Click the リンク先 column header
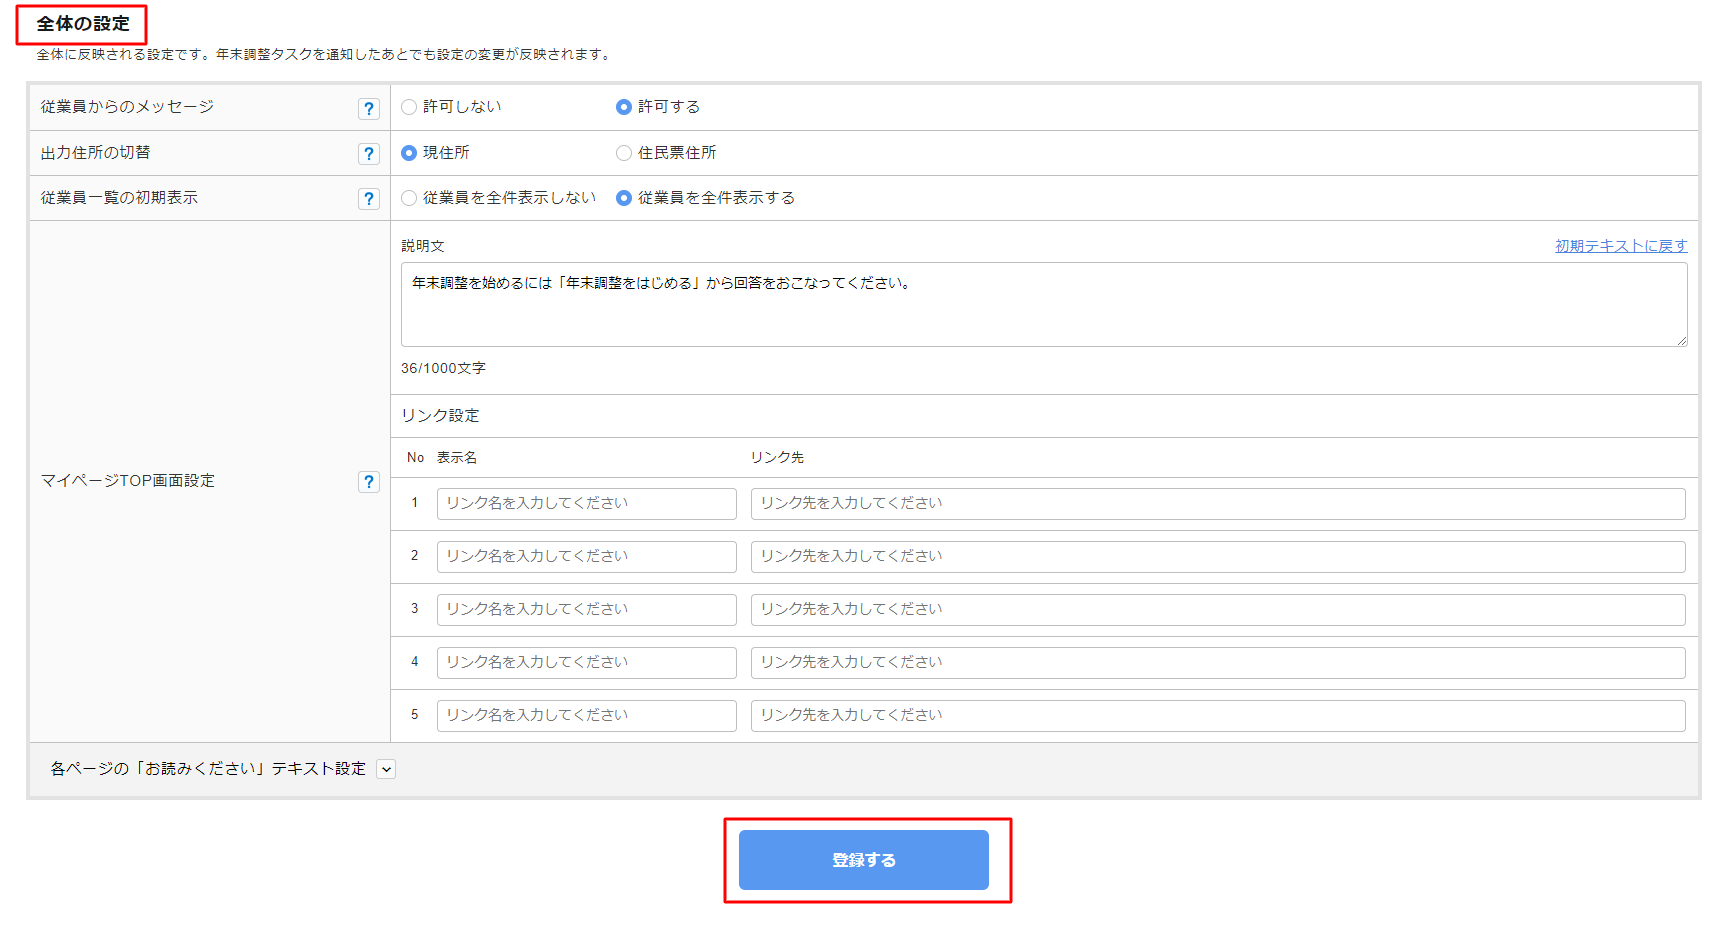Image resolution: width=1730 pixels, height=925 pixels. click(x=777, y=458)
